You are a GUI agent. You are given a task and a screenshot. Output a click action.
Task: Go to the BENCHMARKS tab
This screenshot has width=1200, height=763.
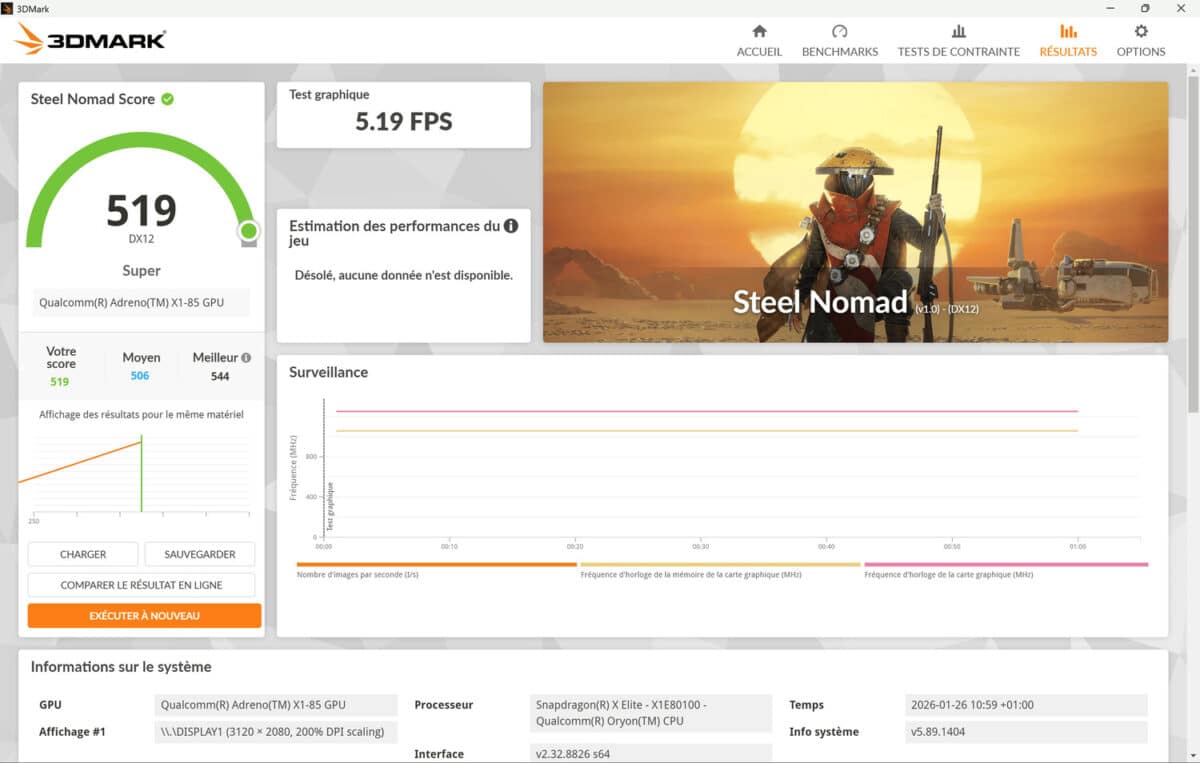point(839,52)
